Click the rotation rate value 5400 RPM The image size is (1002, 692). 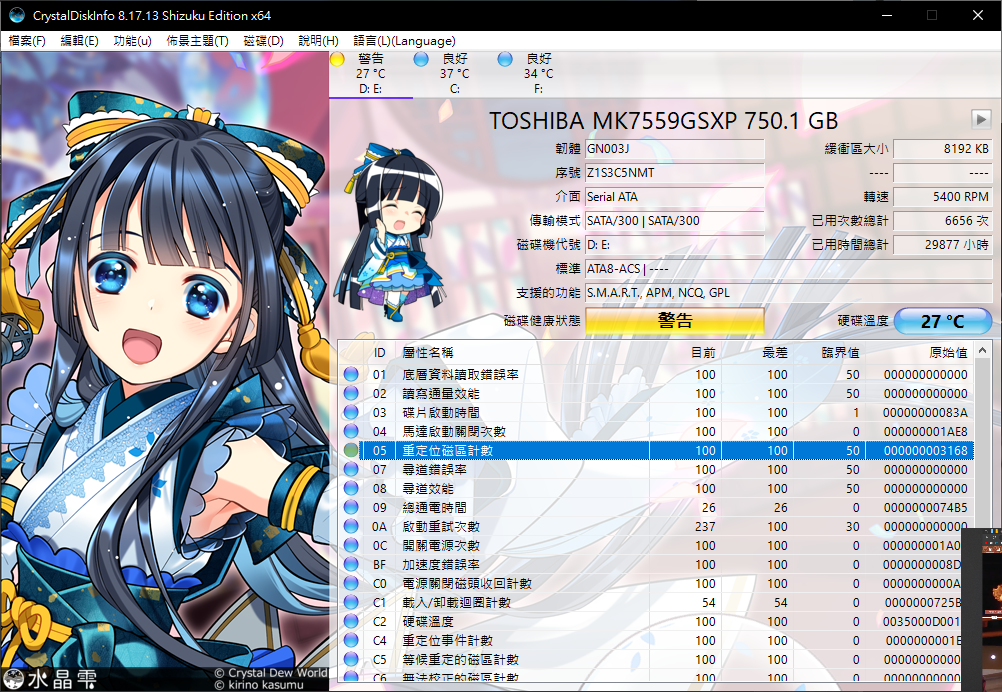[943, 197]
